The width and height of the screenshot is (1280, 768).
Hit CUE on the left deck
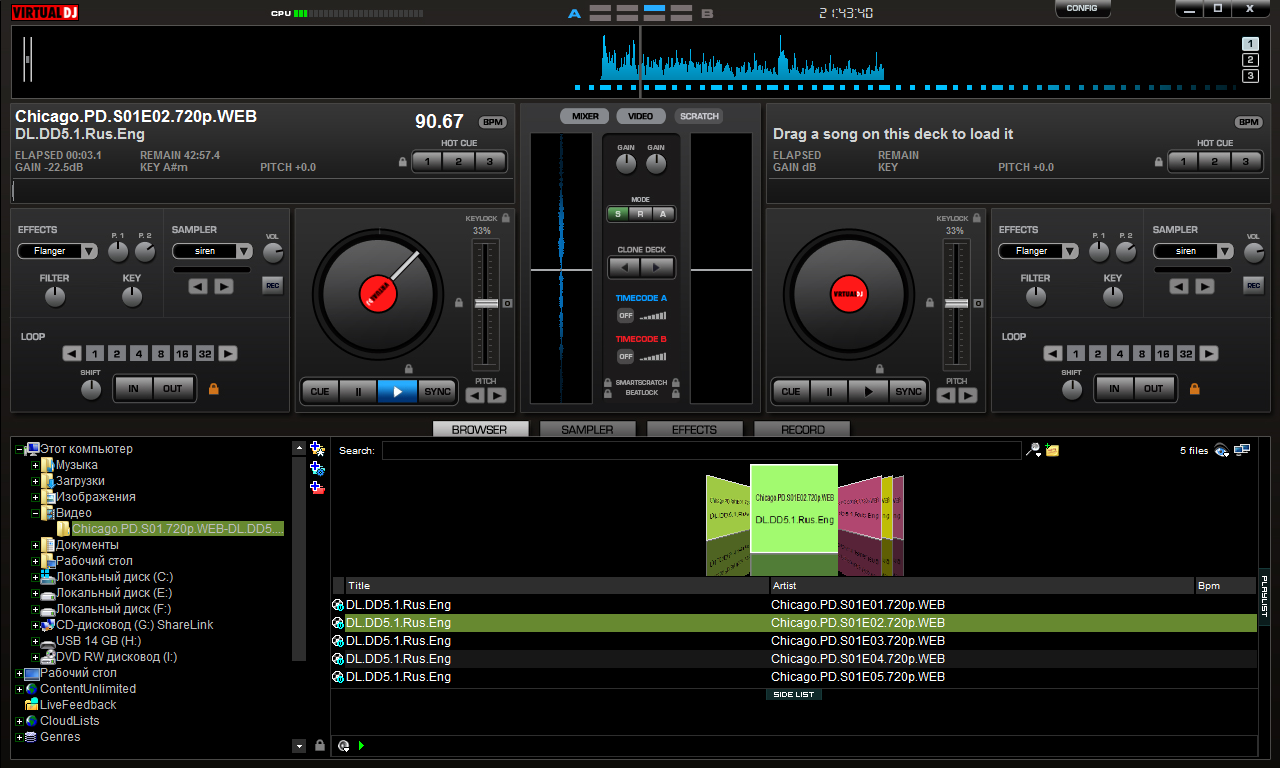coord(320,391)
